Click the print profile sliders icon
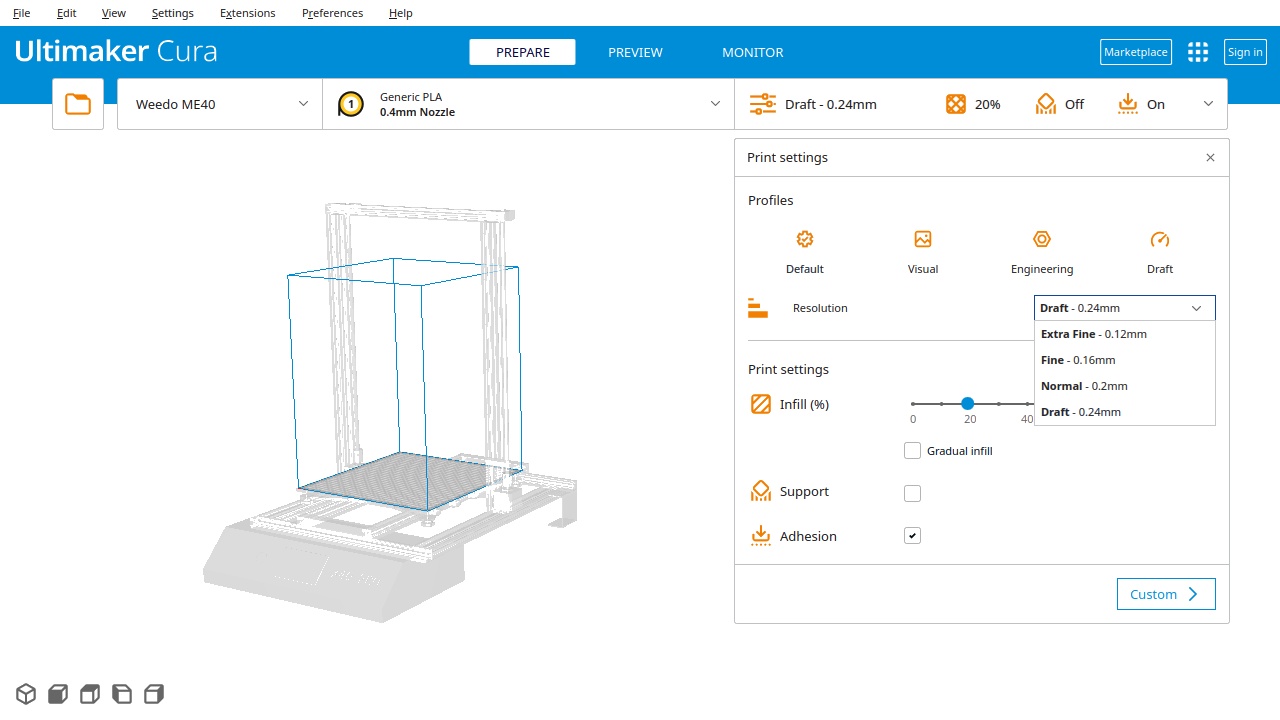 [x=763, y=104]
